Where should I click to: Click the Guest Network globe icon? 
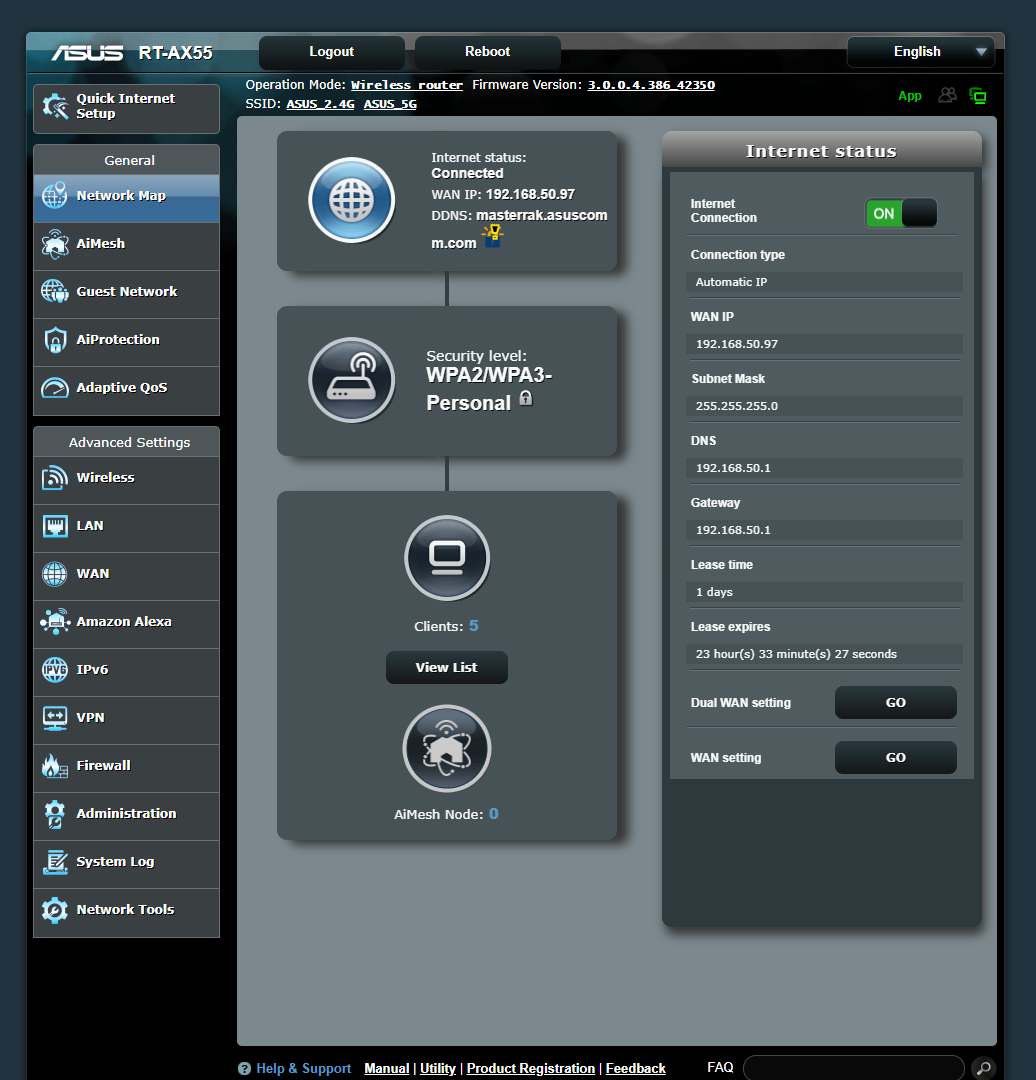pyautogui.click(x=54, y=291)
